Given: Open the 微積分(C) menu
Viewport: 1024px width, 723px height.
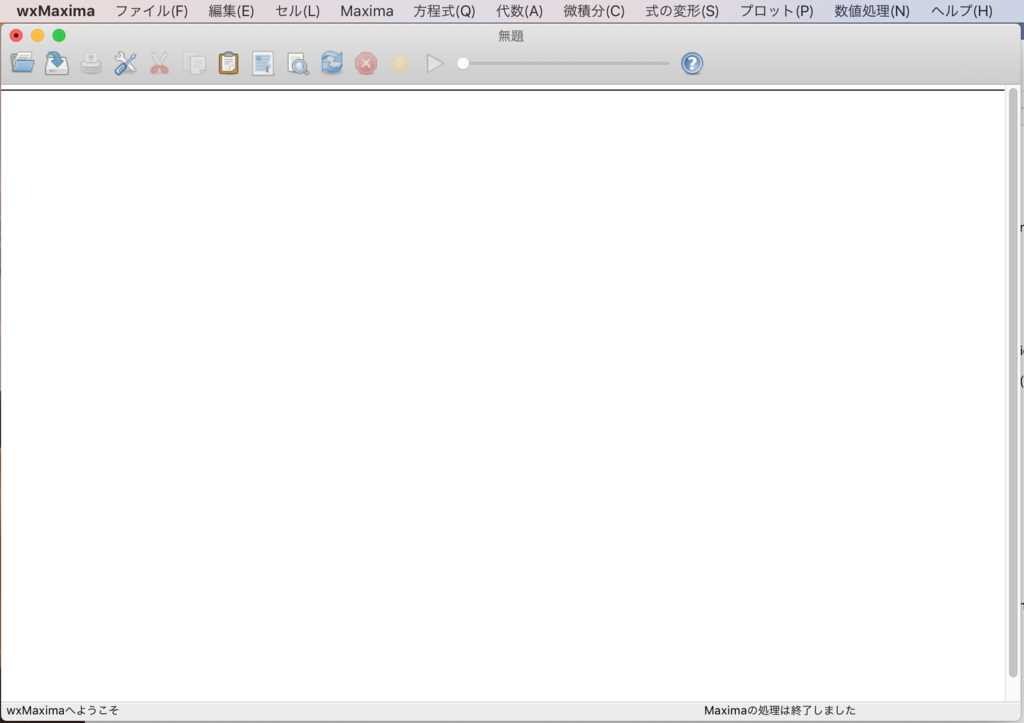Looking at the screenshot, I should 594,11.
